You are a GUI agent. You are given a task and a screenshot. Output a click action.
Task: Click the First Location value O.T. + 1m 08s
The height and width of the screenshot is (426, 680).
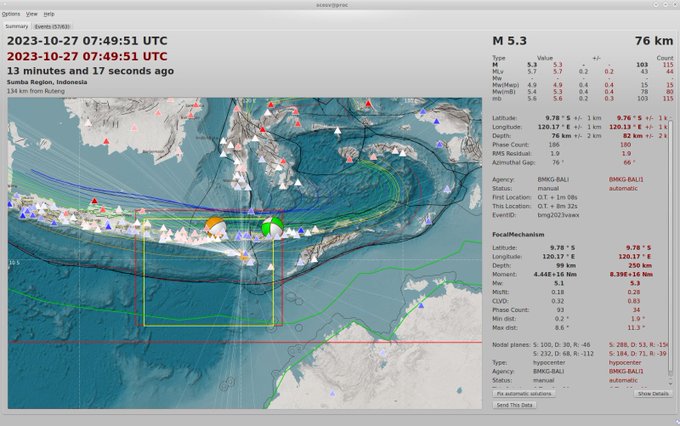click(557, 197)
